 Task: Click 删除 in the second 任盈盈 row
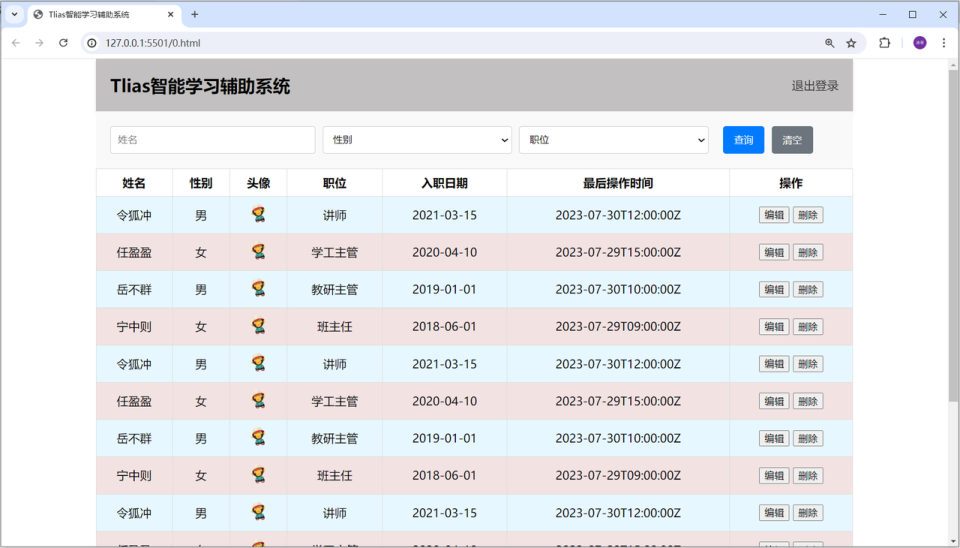coord(808,401)
